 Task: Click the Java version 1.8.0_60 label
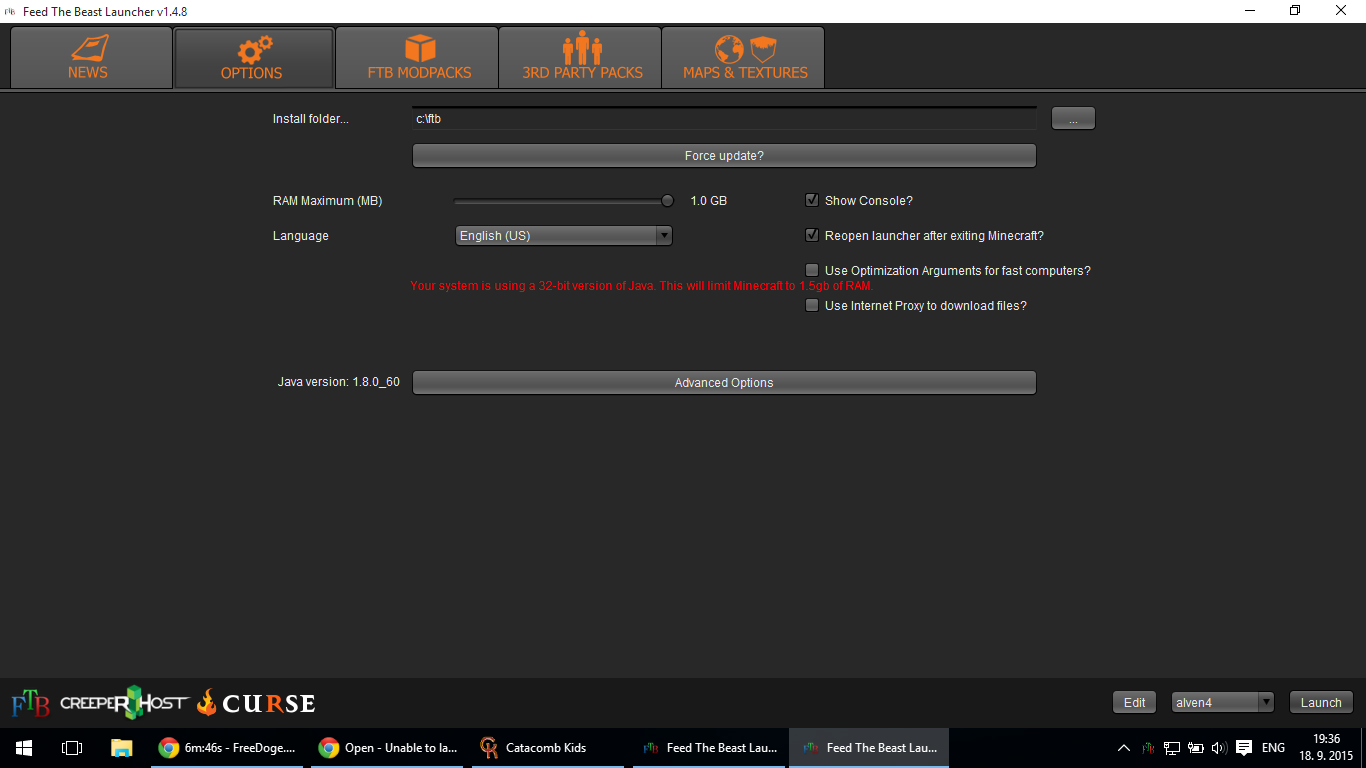tap(338, 382)
